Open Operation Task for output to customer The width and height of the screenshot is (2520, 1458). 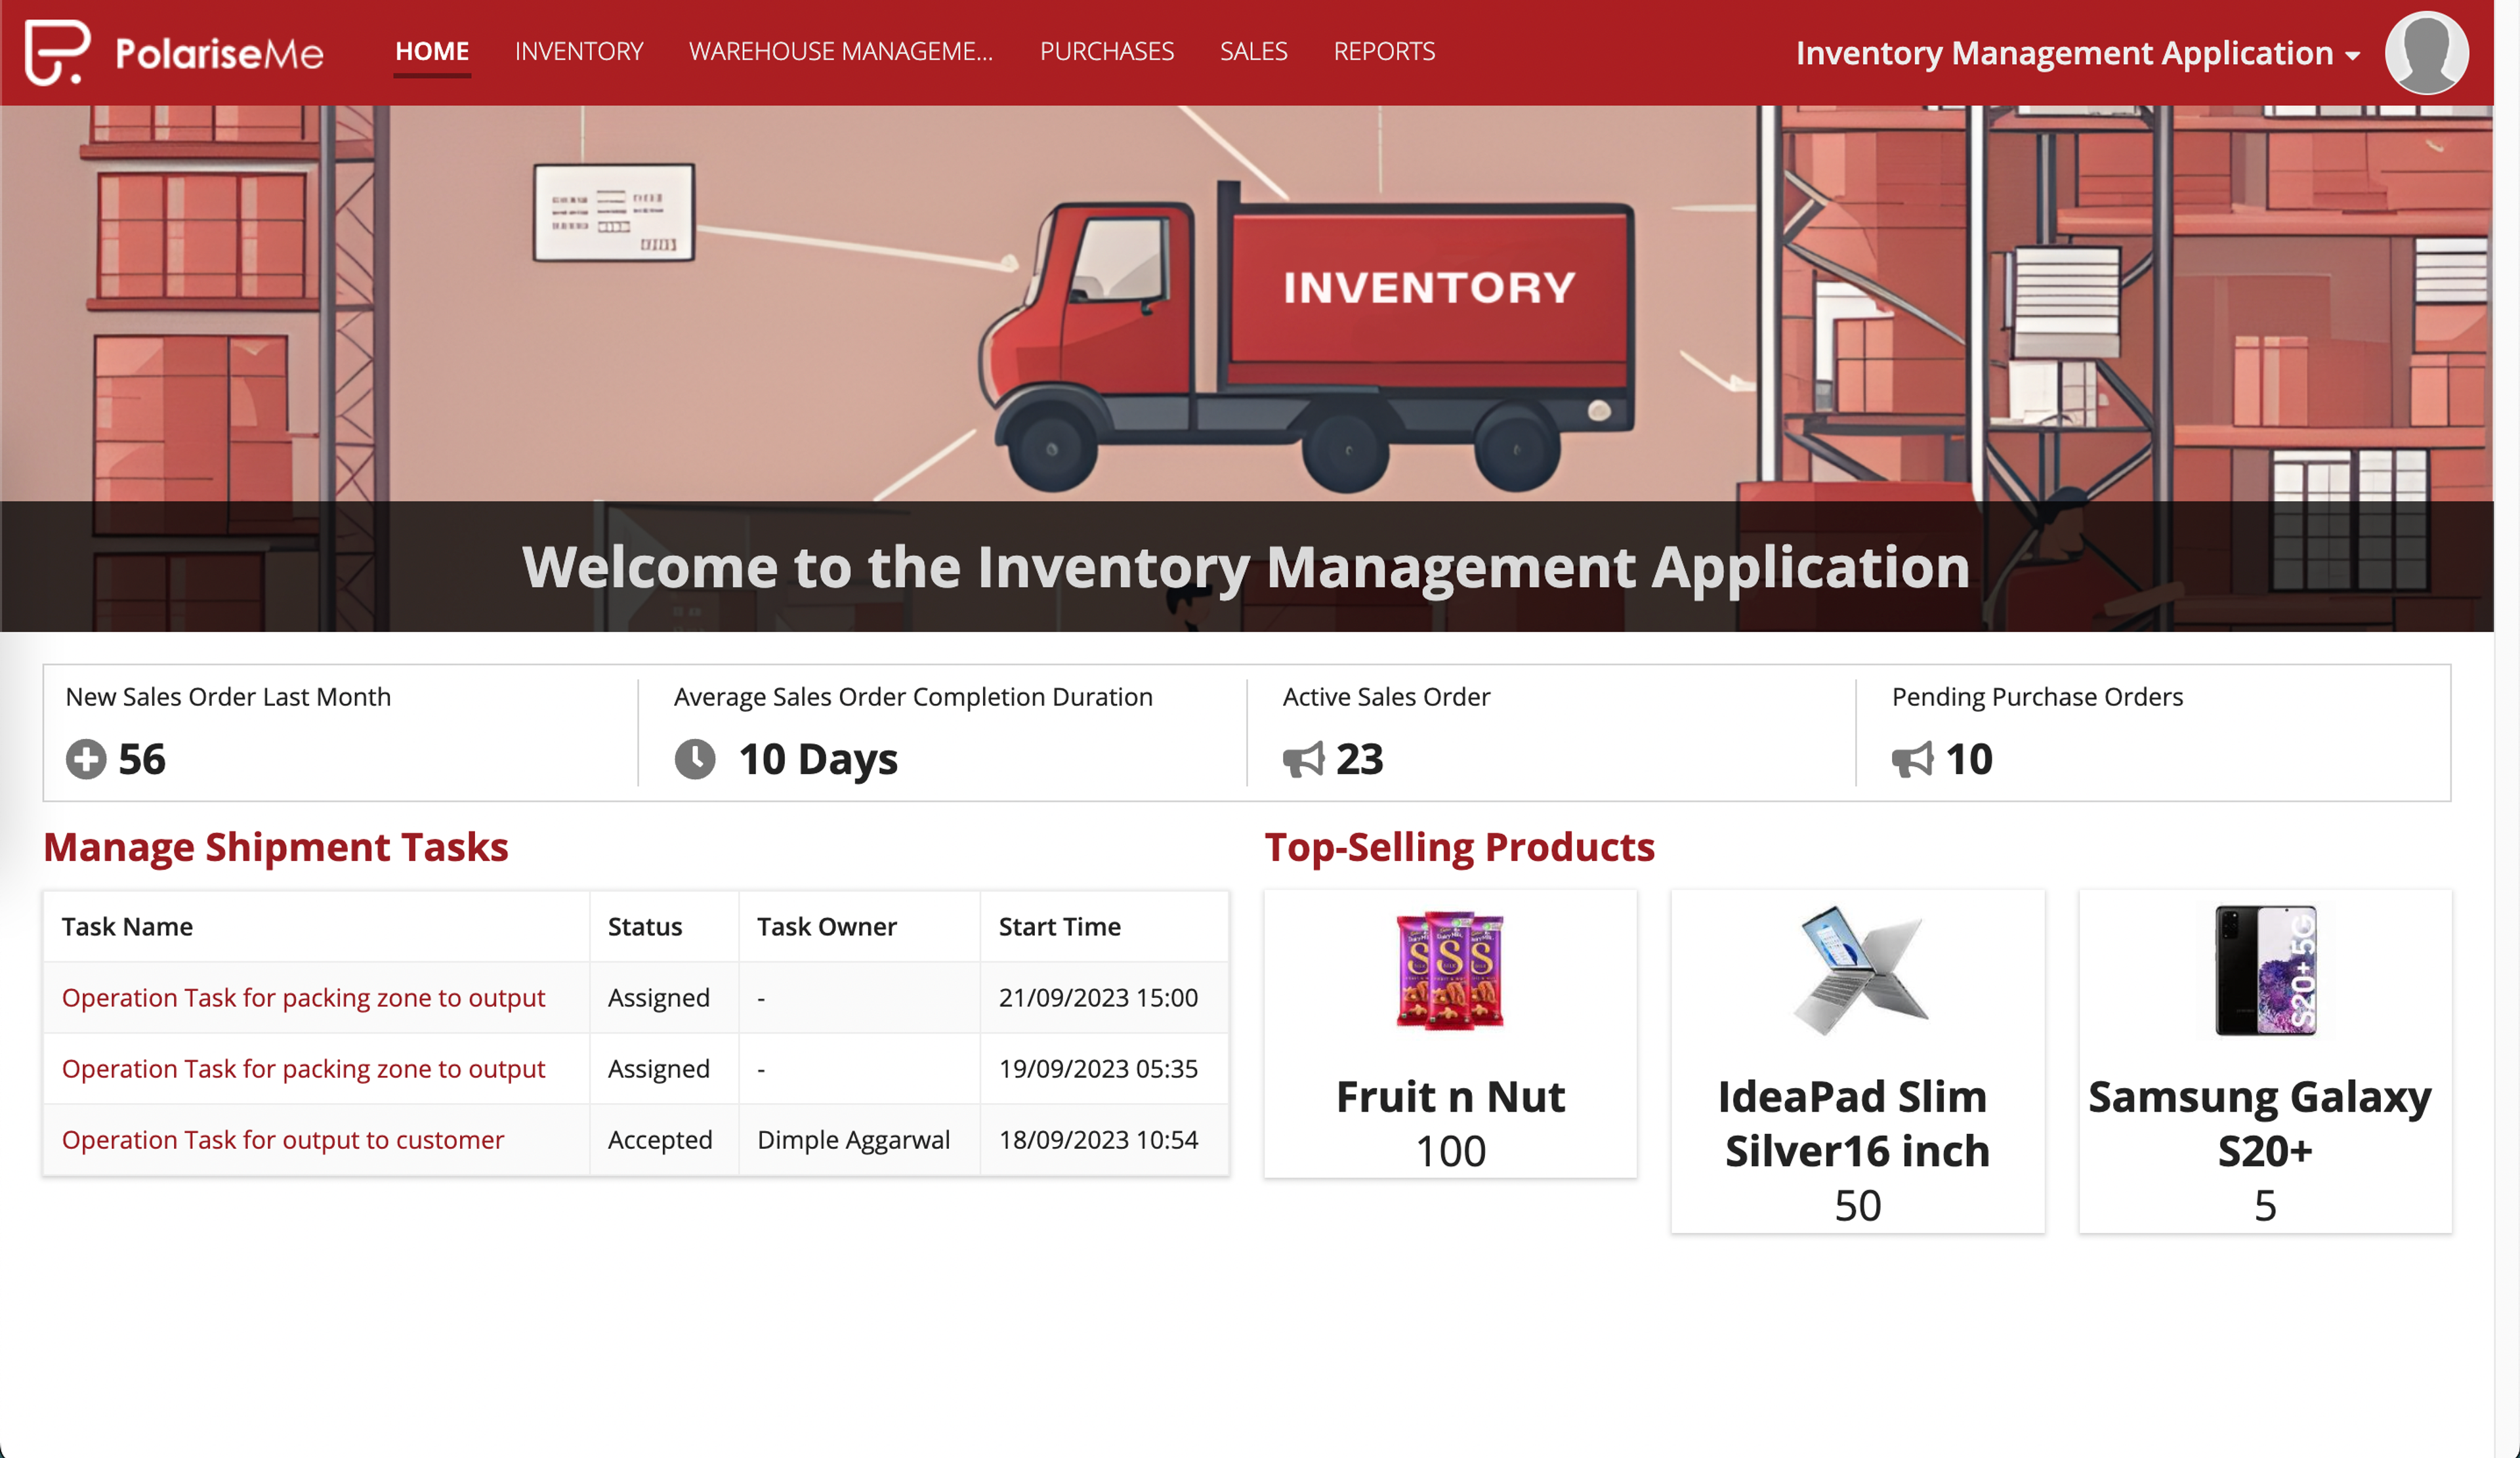pyautogui.click(x=283, y=1139)
